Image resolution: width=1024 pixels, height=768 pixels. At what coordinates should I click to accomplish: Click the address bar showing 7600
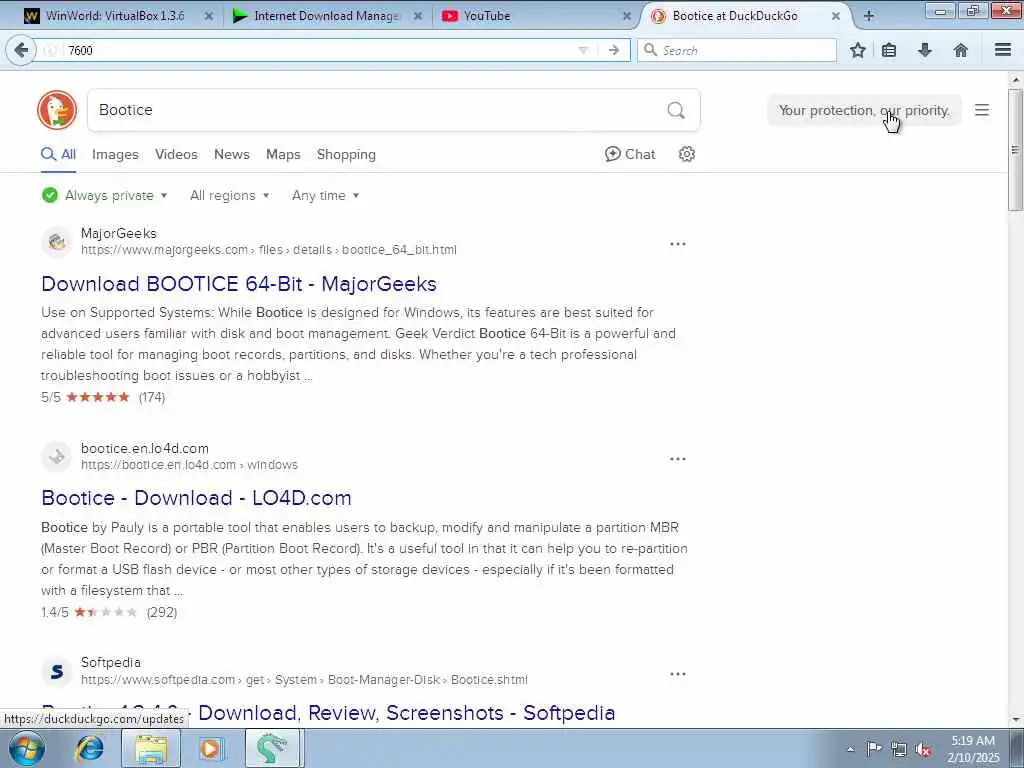coord(320,50)
